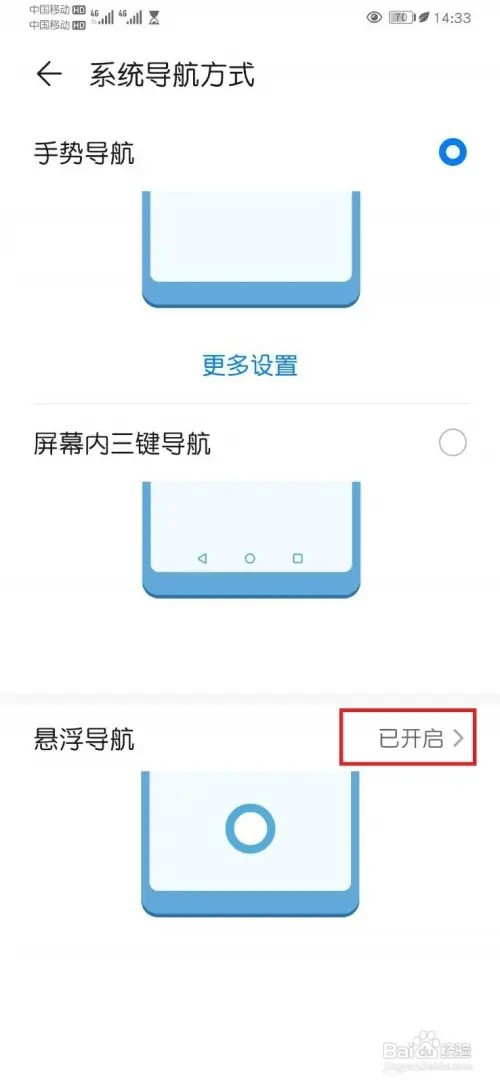This screenshot has width=500, height=1084.
Task: Select the 屏幕内三键导航 radio button
Action: tap(452, 442)
